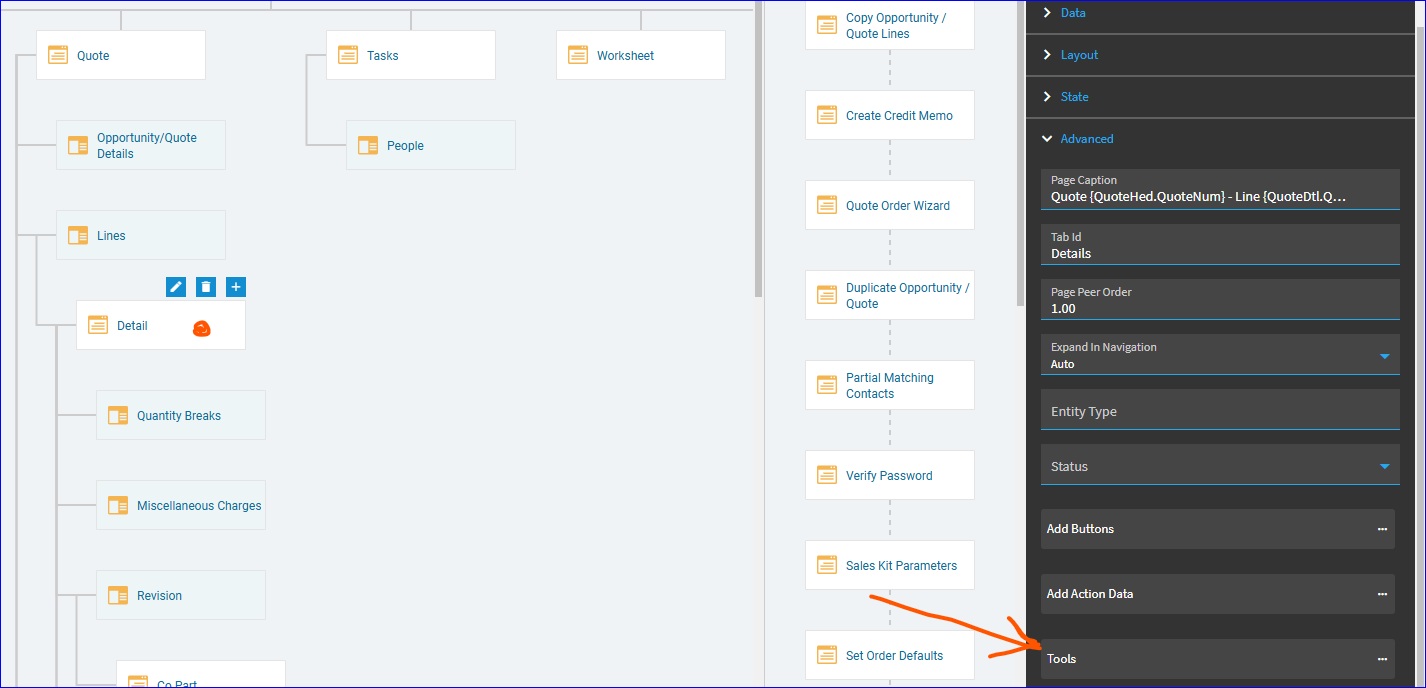Open the ellipsis menu for Add Buttons
This screenshot has height=688, width=1426.
click(x=1382, y=529)
